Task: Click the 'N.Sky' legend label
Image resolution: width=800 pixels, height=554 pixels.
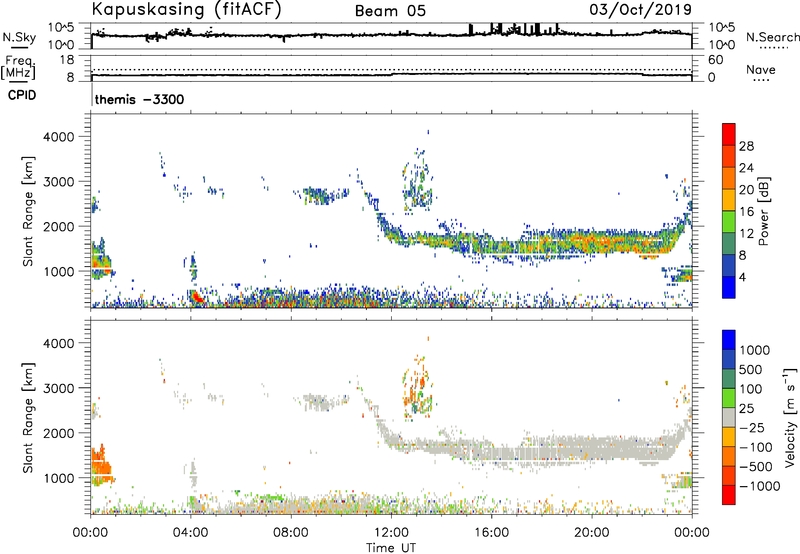Action: tap(19, 37)
